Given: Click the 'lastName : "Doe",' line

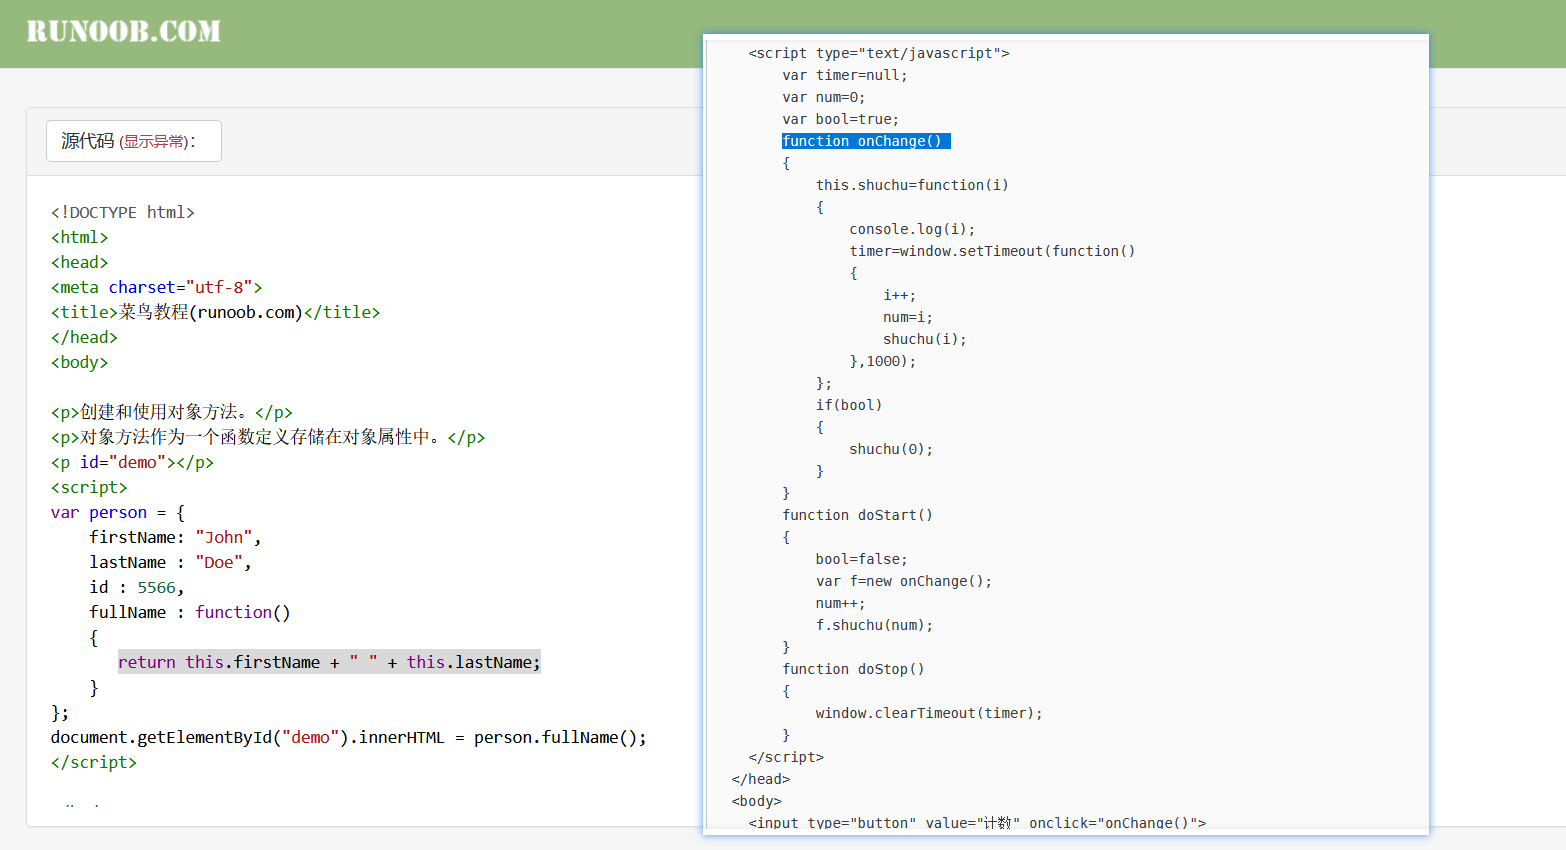Looking at the screenshot, I should tap(170, 562).
